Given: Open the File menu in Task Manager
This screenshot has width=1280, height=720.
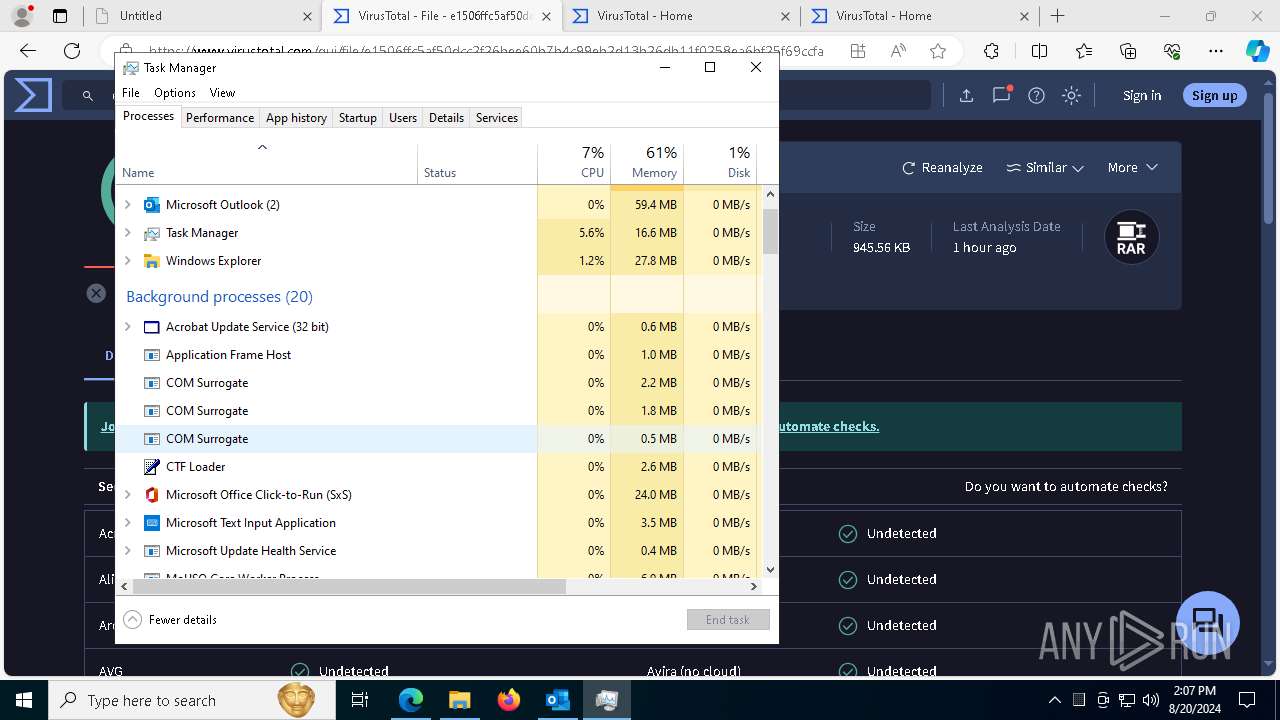Looking at the screenshot, I should (131, 93).
